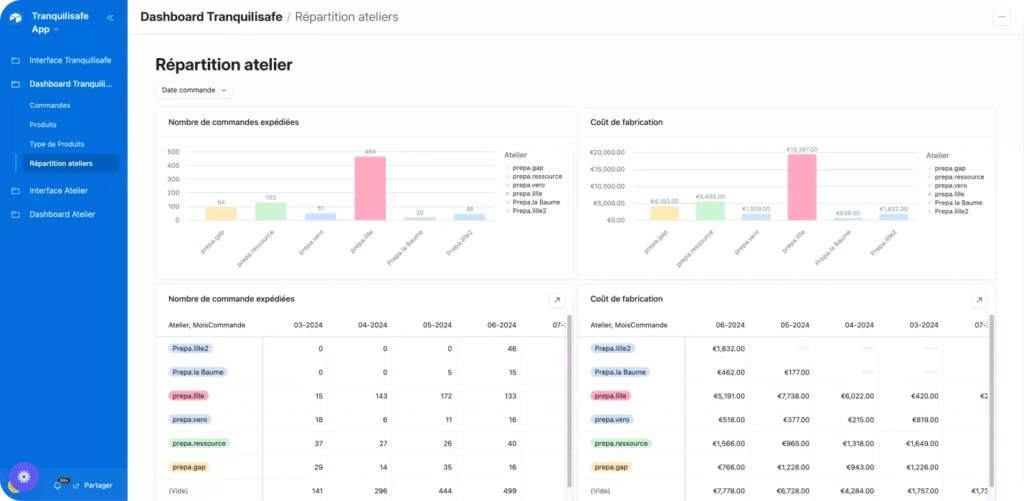This screenshot has height=501, width=1024.
Task: Open the settings gear button
Action: [x=24, y=477]
